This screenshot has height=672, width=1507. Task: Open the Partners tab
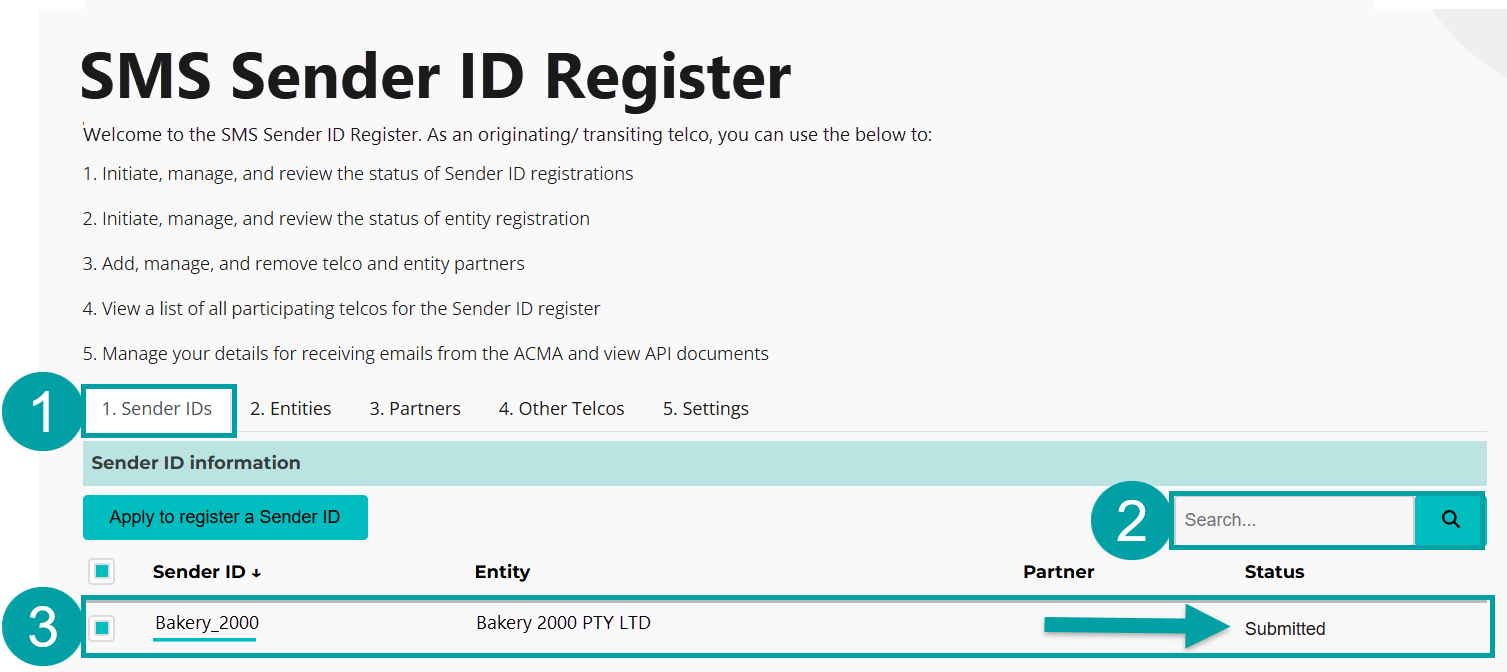click(x=414, y=408)
